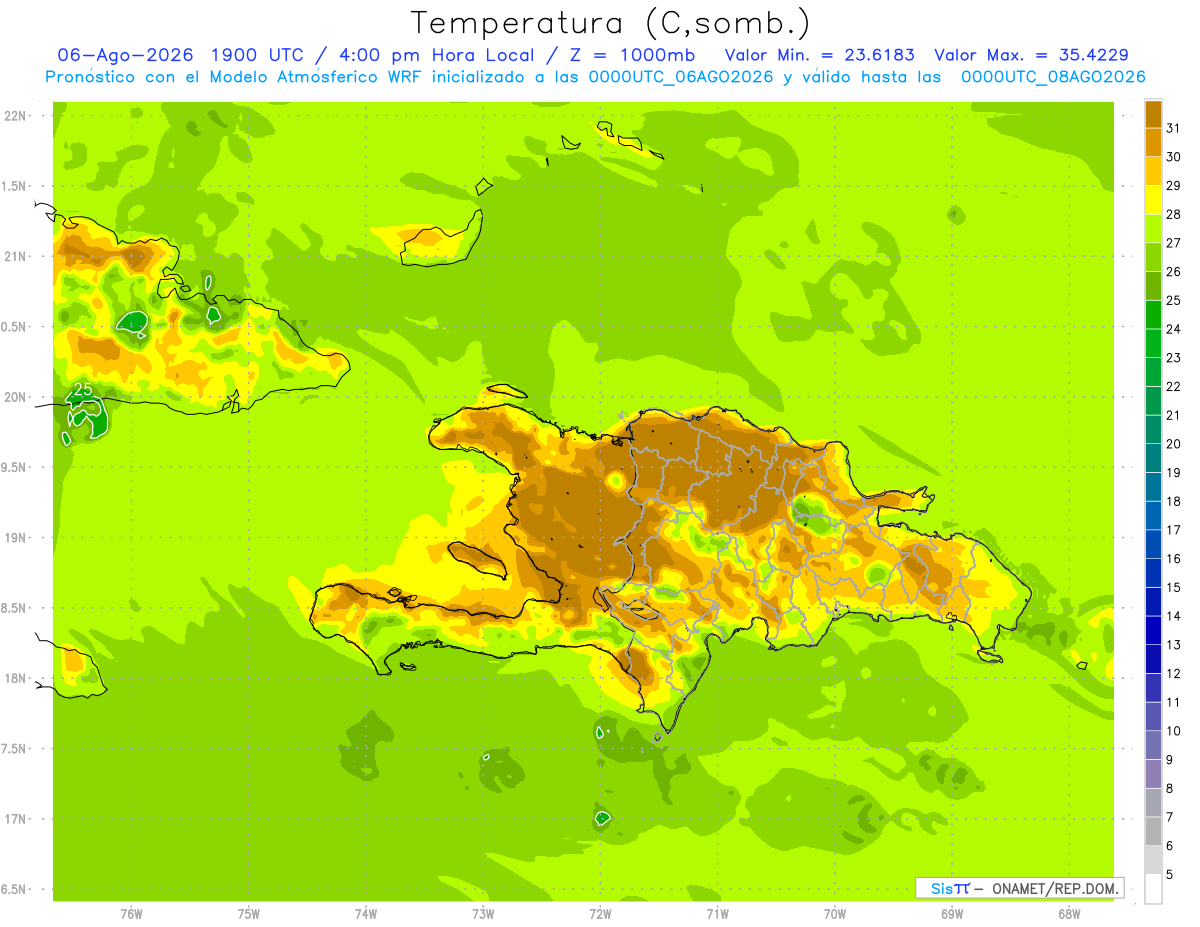Viewport: 1200px width, 927px height.
Task: Click the '76W' longitude label
Action: pos(131,914)
